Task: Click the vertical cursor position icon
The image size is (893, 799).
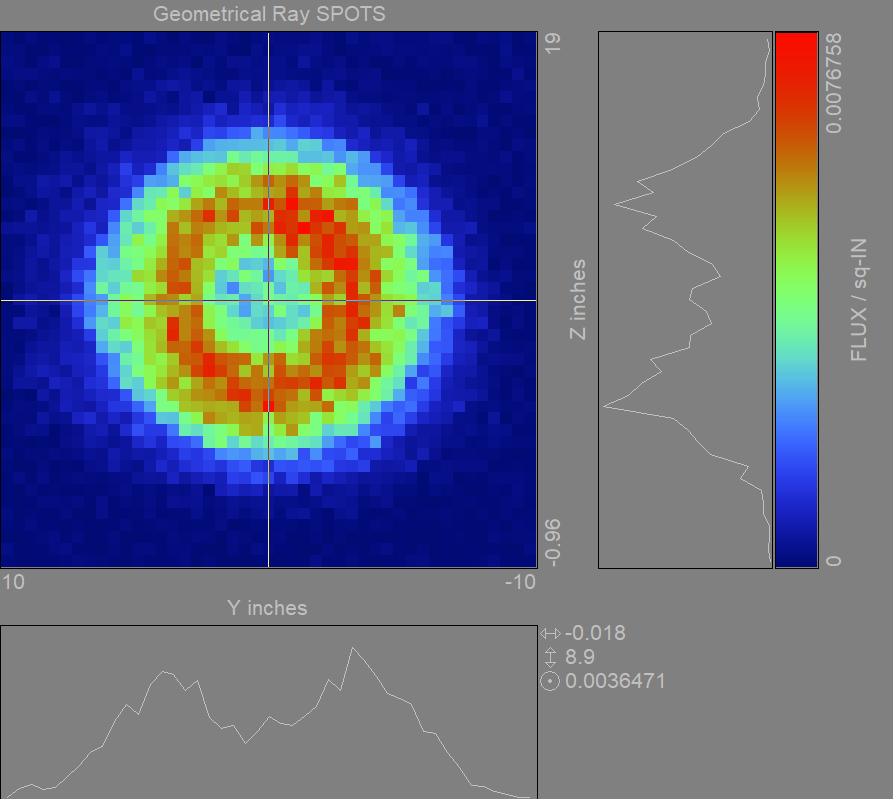Action: point(550,657)
